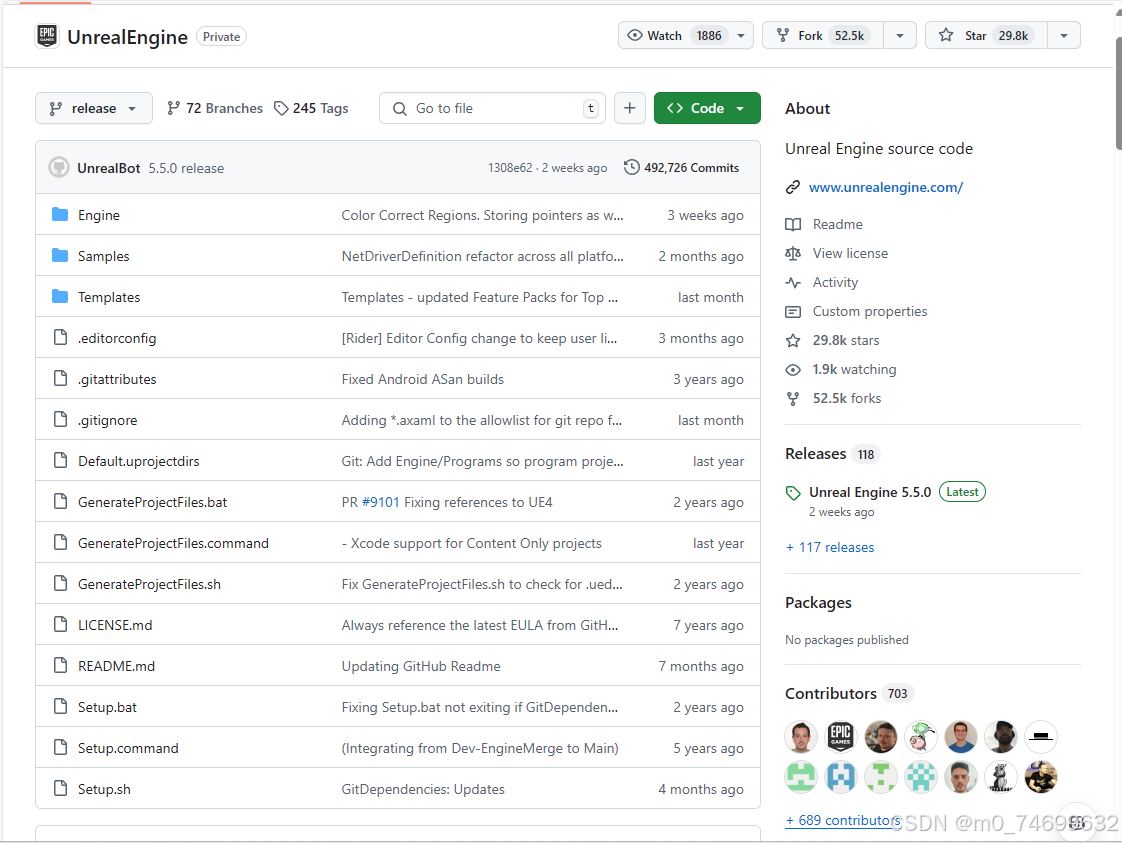The width and height of the screenshot is (1122, 843).
Task: Click the release tag icon near Unreal Engine 5.5.0
Action: point(793,492)
